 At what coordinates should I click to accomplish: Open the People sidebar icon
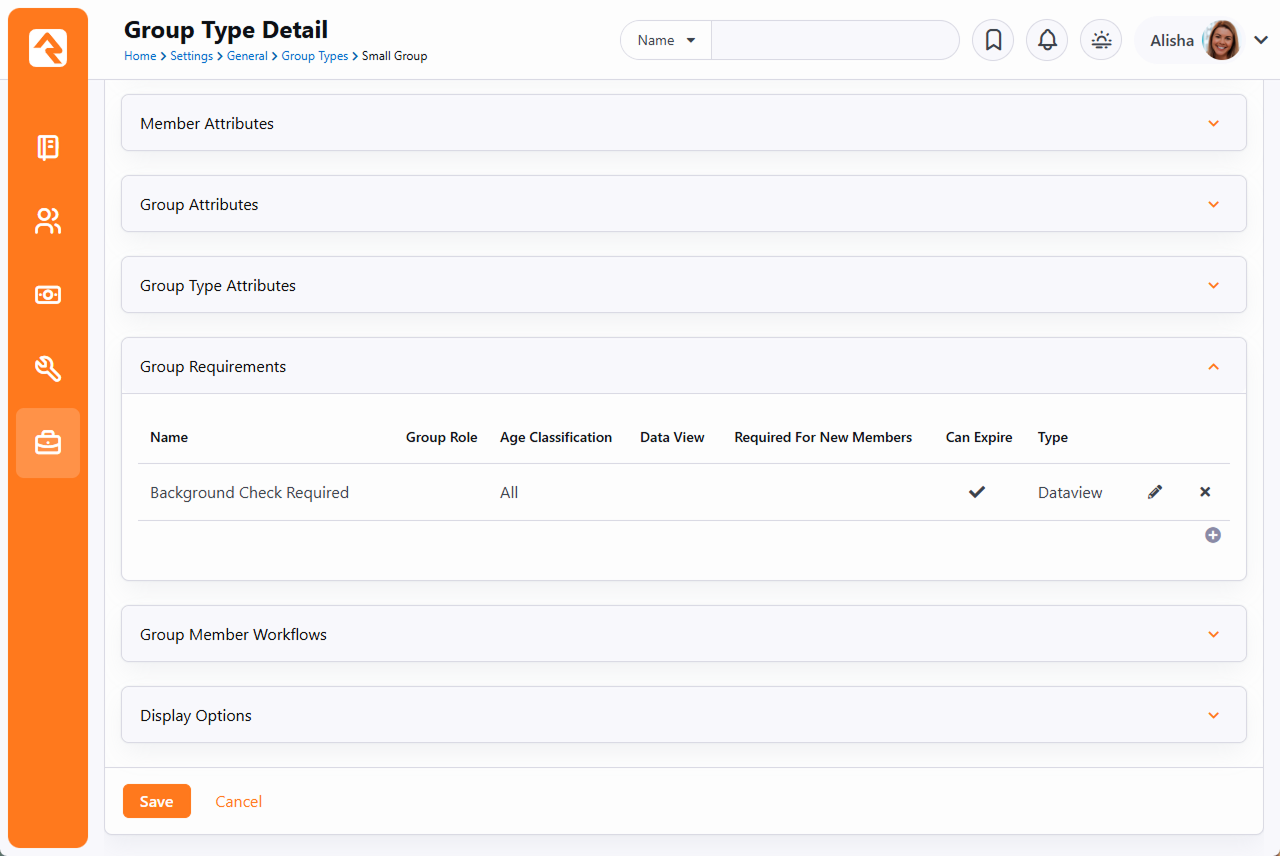pyautogui.click(x=48, y=221)
